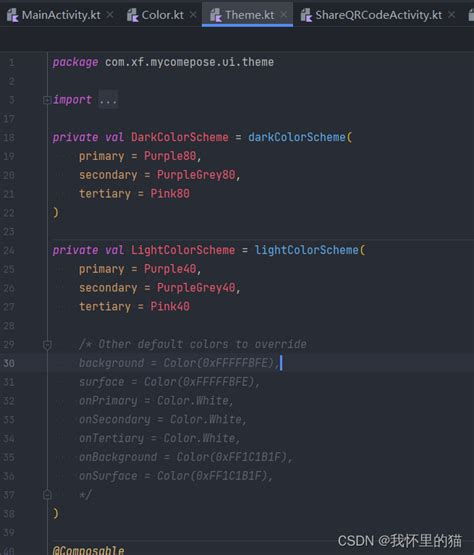Close the Color.kt tab
This screenshot has width=474, height=555.
pos(193,15)
